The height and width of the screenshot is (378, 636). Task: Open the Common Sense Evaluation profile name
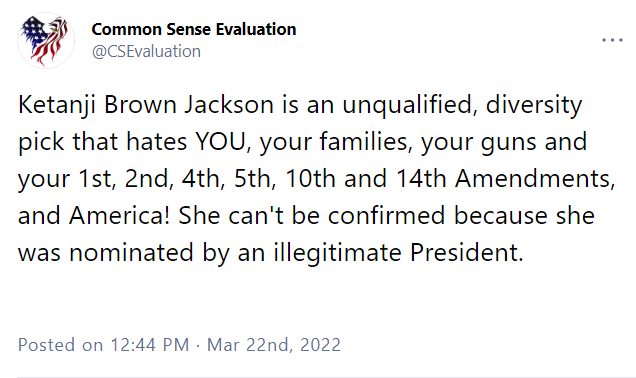[193, 29]
